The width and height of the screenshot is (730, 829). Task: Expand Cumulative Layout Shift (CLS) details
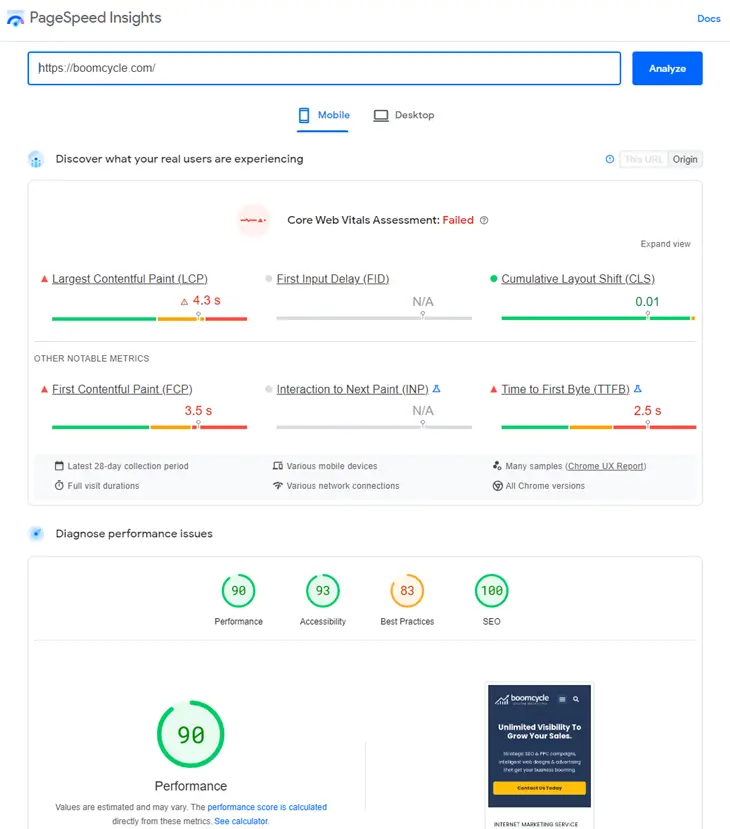pos(578,279)
